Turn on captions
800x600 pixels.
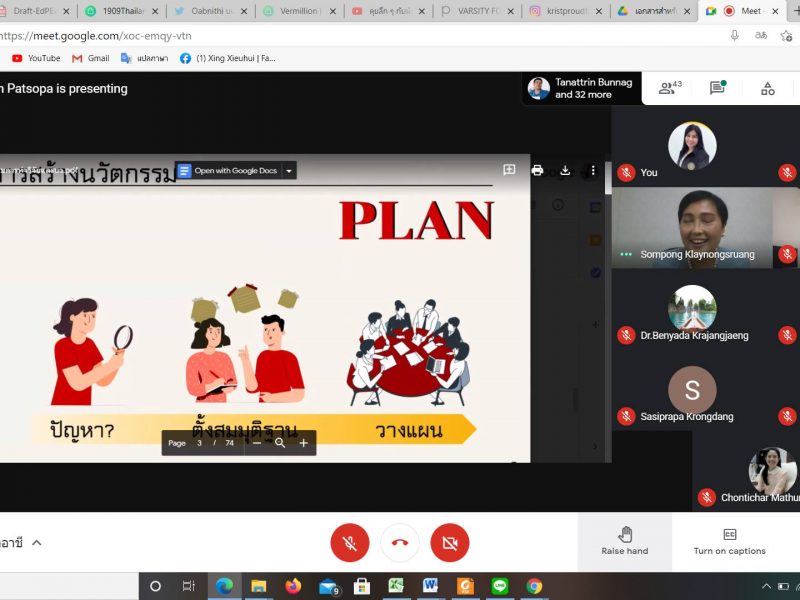tap(729, 541)
